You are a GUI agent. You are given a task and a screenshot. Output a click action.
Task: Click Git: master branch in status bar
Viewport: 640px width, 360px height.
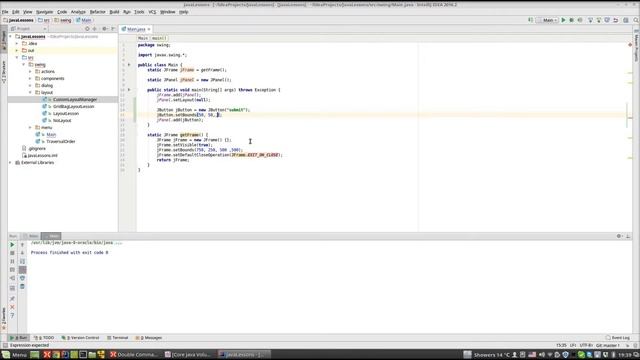pyautogui.click(x=607, y=346)
